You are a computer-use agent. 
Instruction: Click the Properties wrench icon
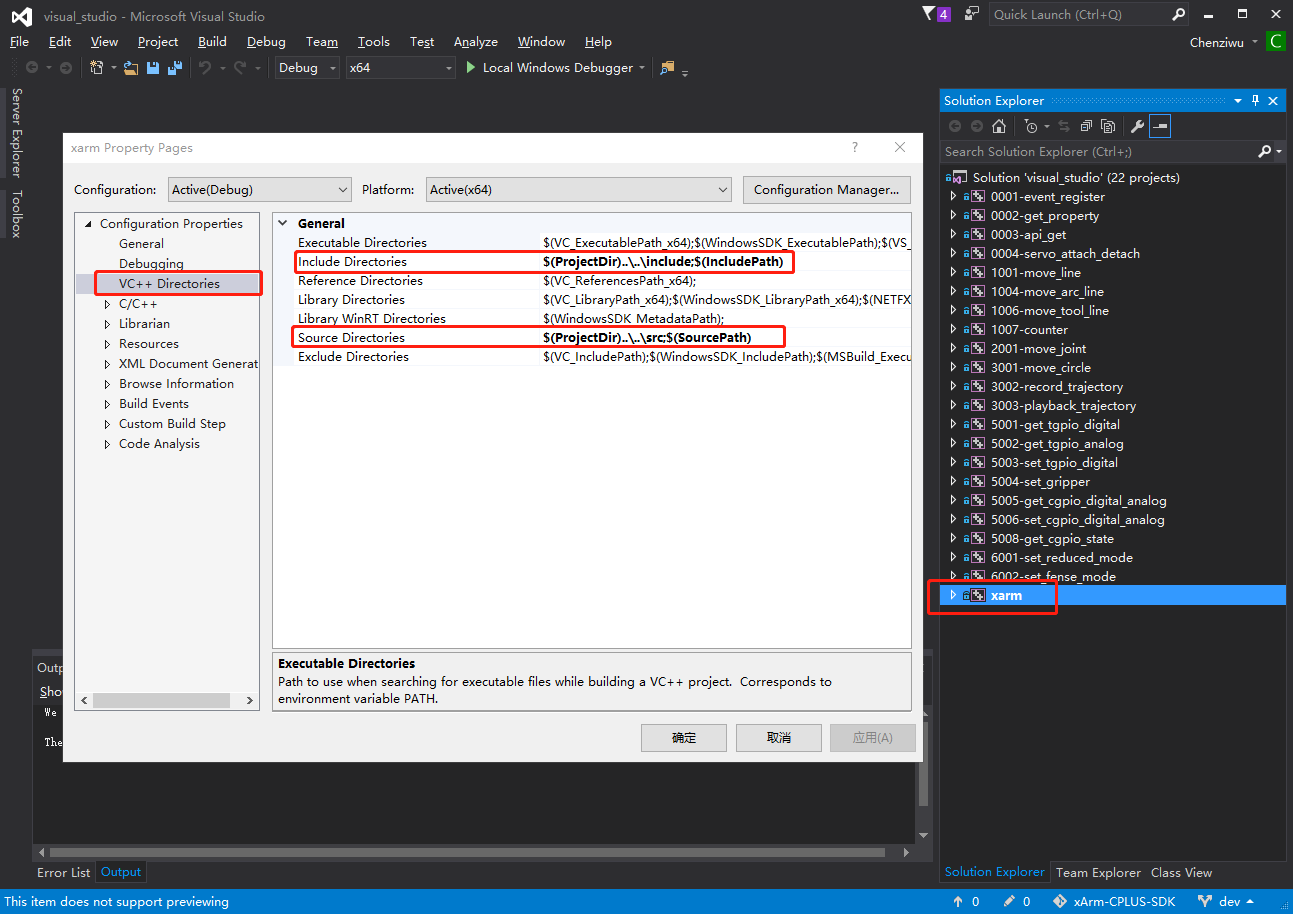(x=1137, y=126)
